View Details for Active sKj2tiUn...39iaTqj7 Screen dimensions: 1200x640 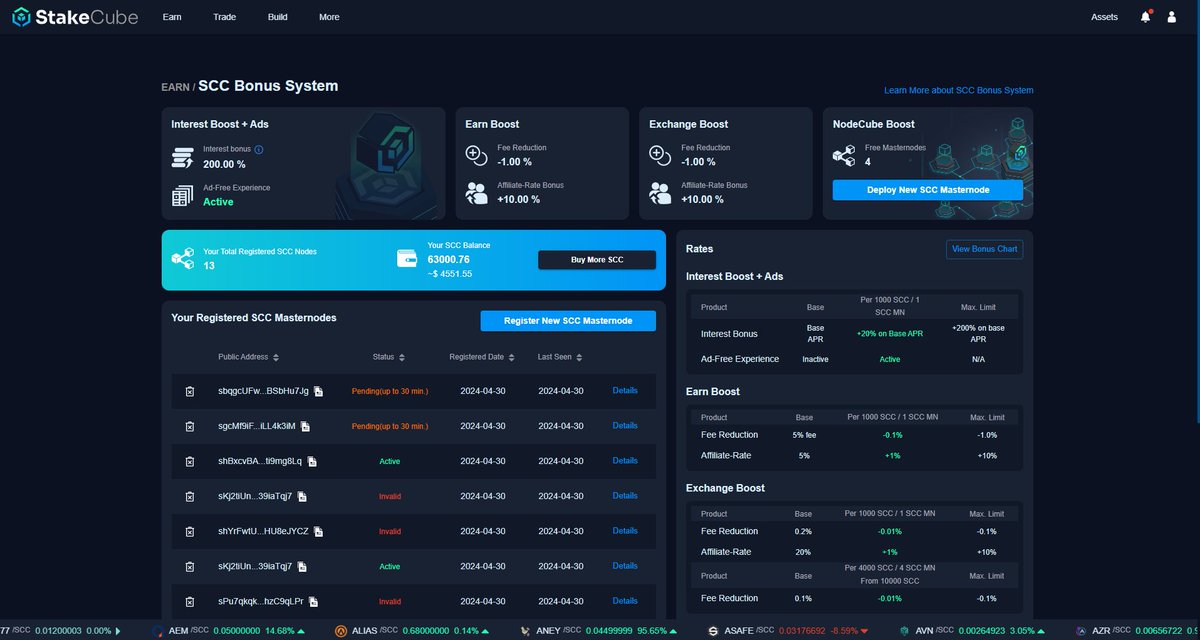pos(625,566)
